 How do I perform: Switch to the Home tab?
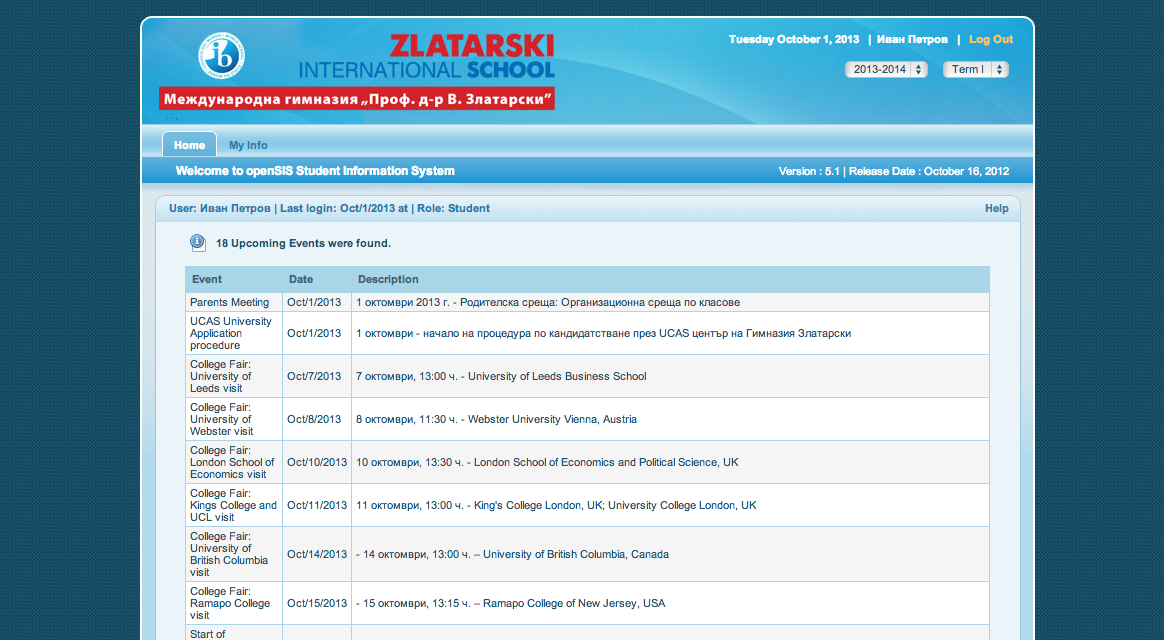coord(189,145)
